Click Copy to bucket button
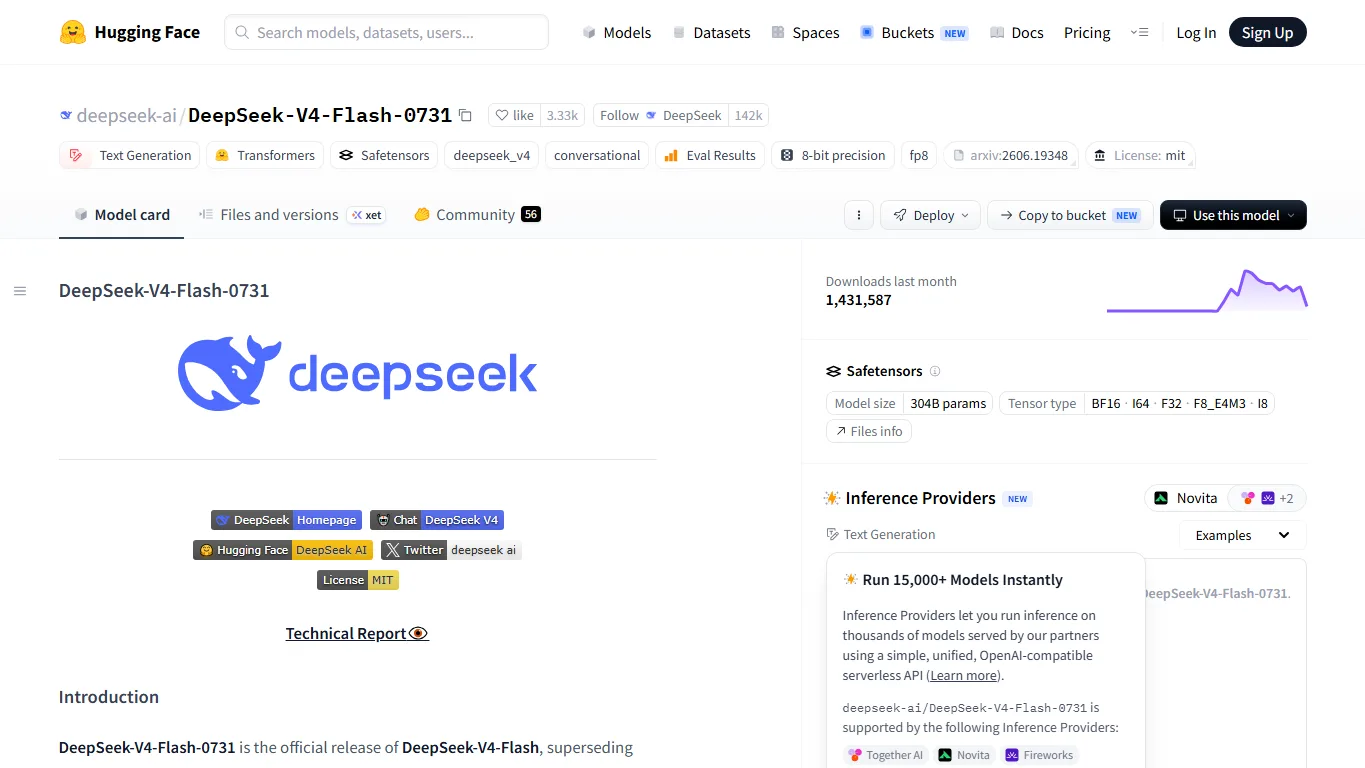 pos(1070,215)
